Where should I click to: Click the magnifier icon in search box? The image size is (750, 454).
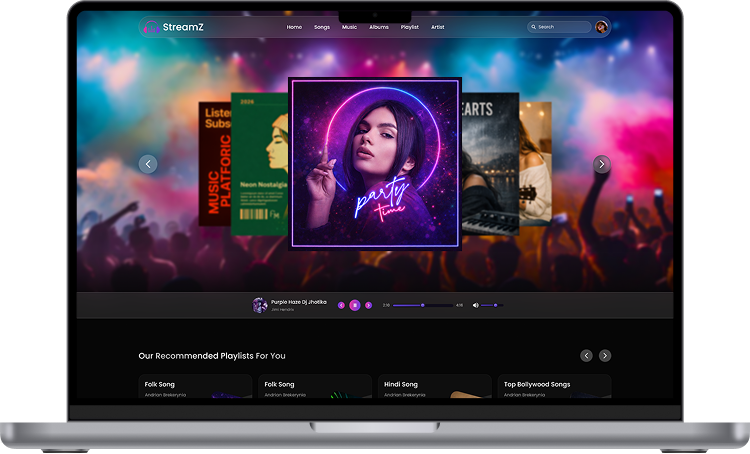point(533,27)
